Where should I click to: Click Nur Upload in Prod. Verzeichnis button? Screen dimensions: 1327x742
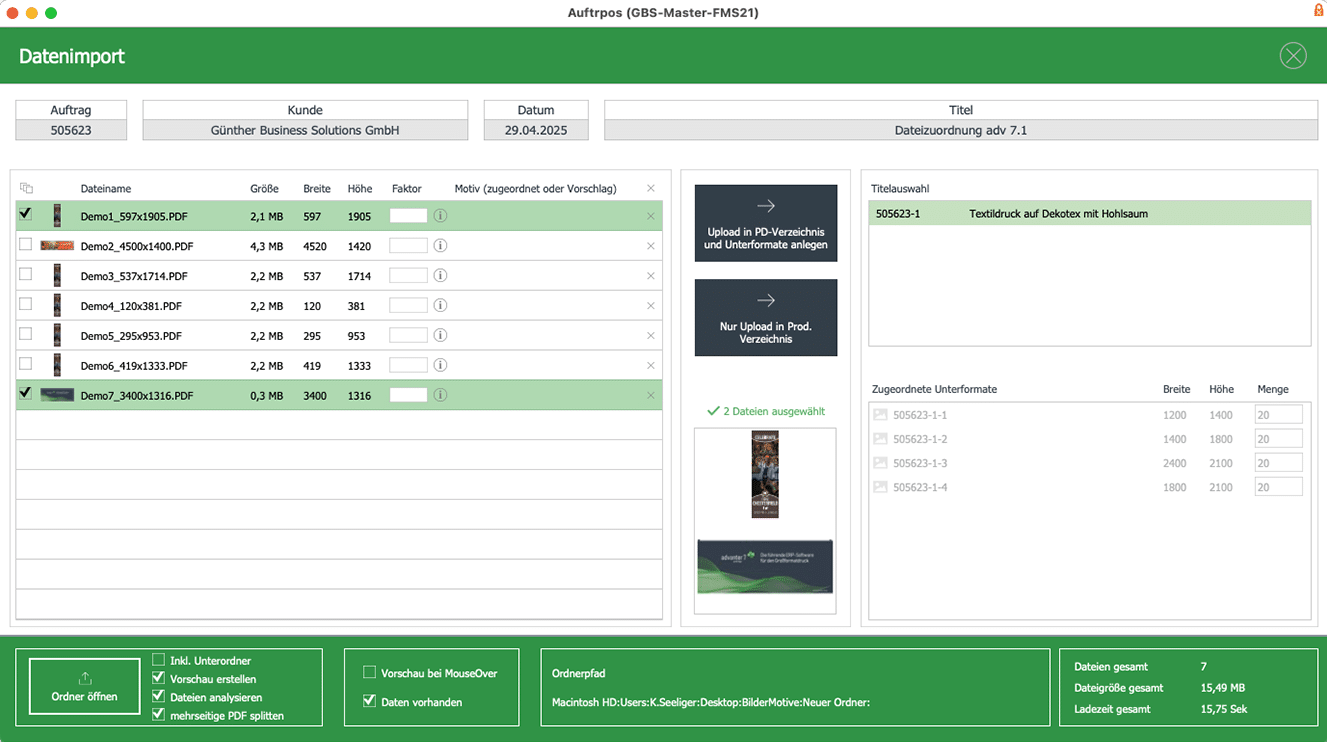point(766,318)
